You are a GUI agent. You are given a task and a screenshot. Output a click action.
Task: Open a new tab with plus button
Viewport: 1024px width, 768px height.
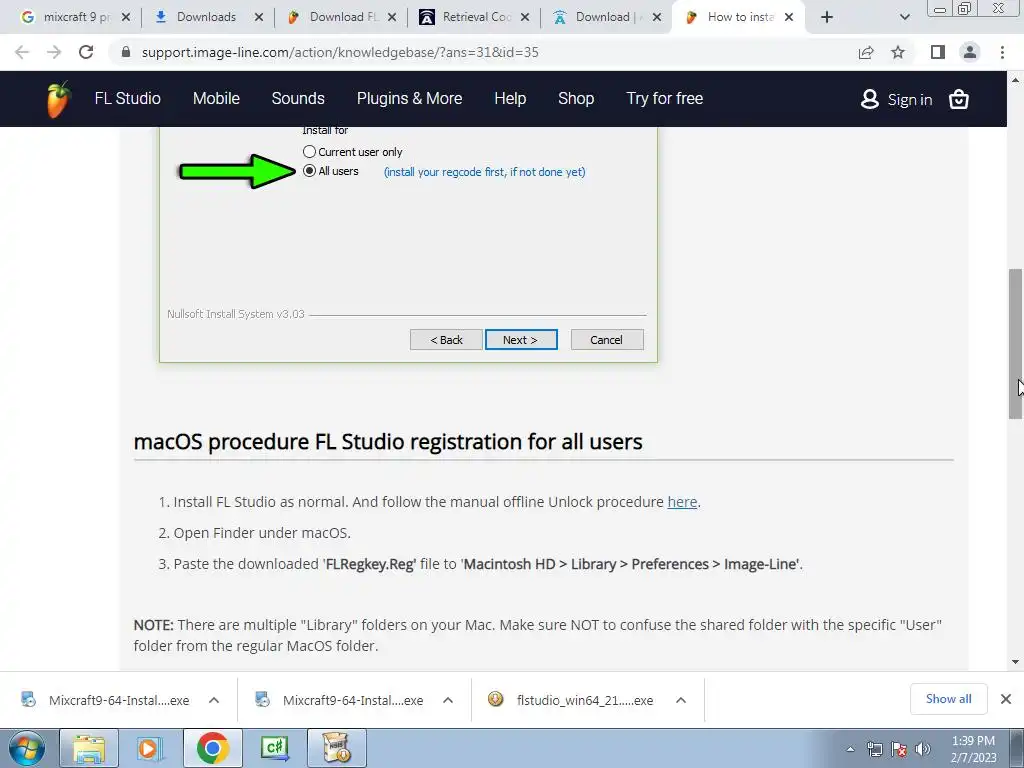tap(827, 17)
